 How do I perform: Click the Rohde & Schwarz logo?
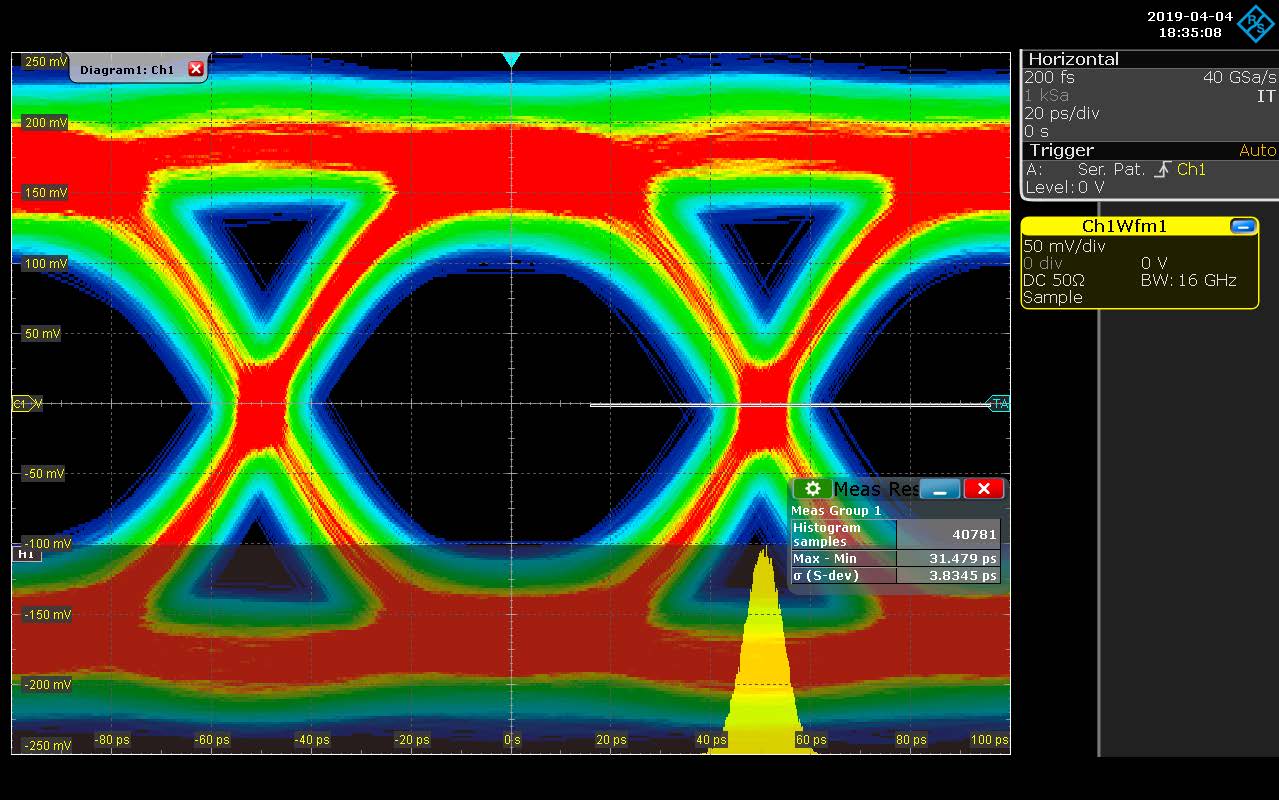[x=1254, y=23]
